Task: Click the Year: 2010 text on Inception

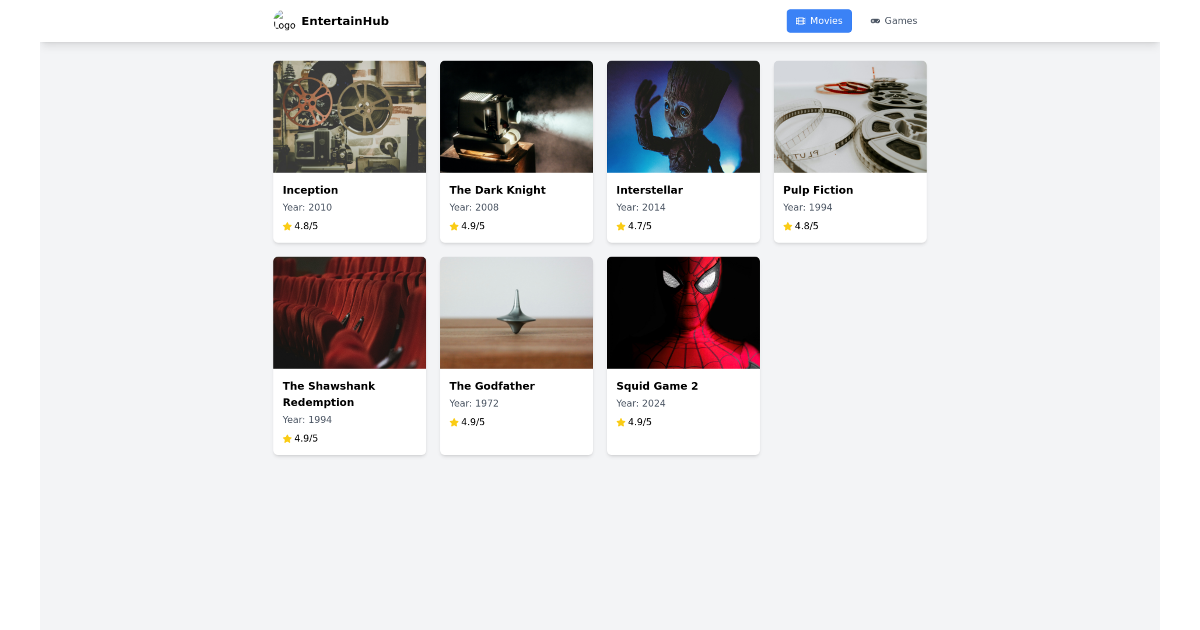Action: (x=307, y=207)
